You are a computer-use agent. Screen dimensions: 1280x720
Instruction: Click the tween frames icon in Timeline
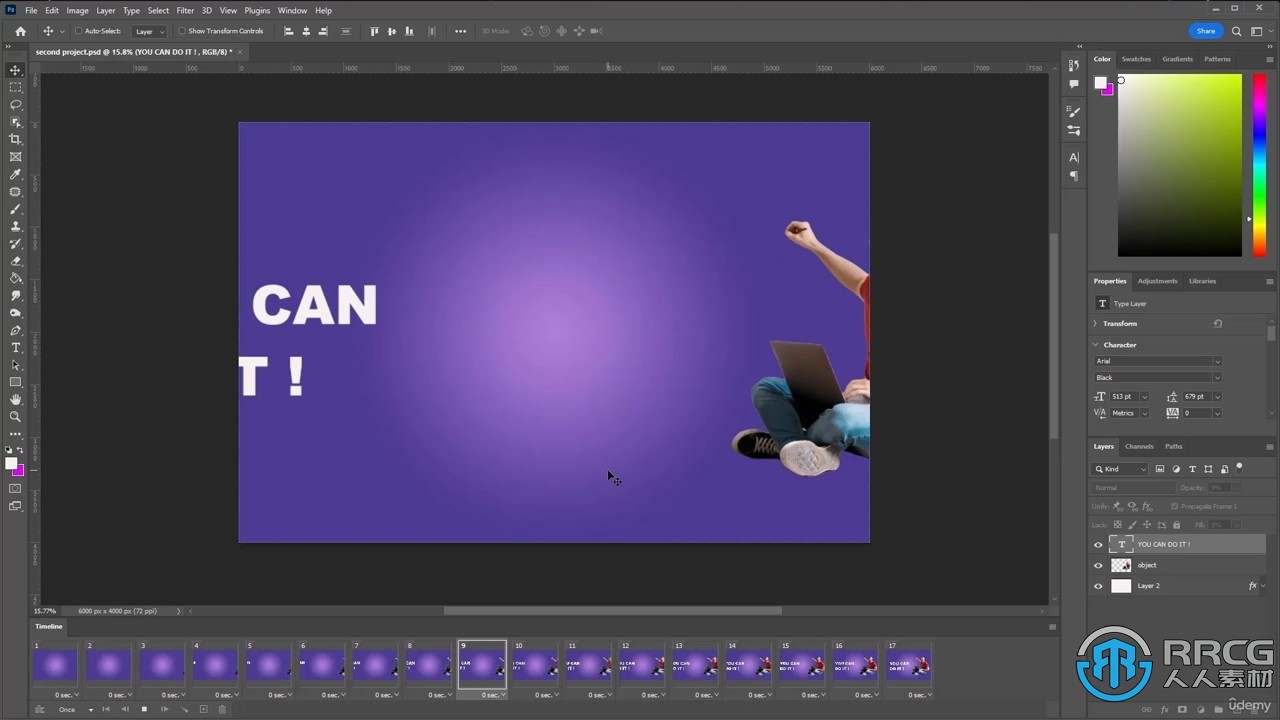tap(184, 709)
